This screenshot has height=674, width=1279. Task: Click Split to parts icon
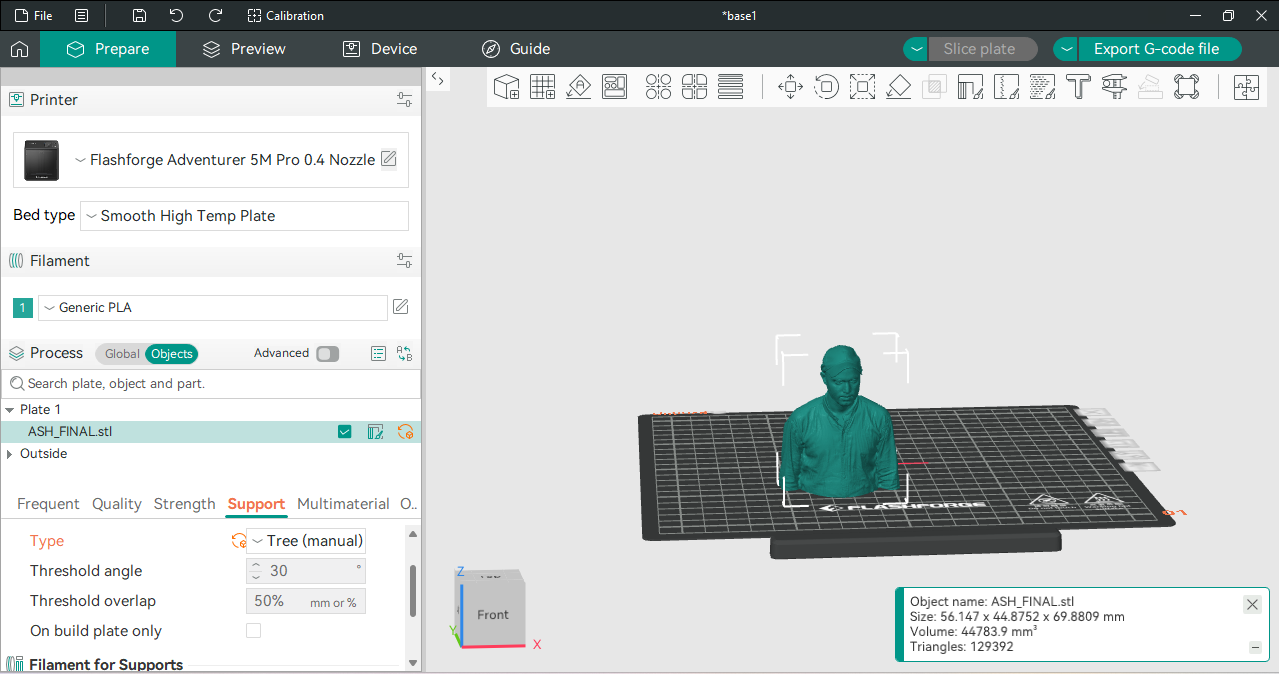(x=695, y=87)
